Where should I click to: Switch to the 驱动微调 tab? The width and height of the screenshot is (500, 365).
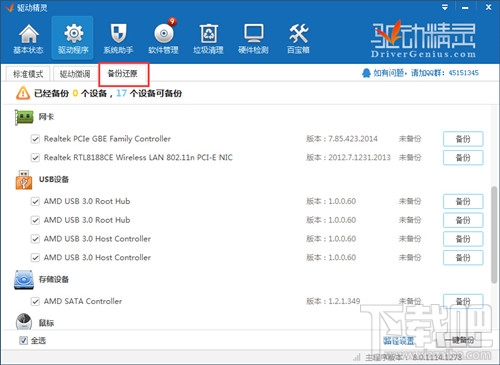point(75,74)
